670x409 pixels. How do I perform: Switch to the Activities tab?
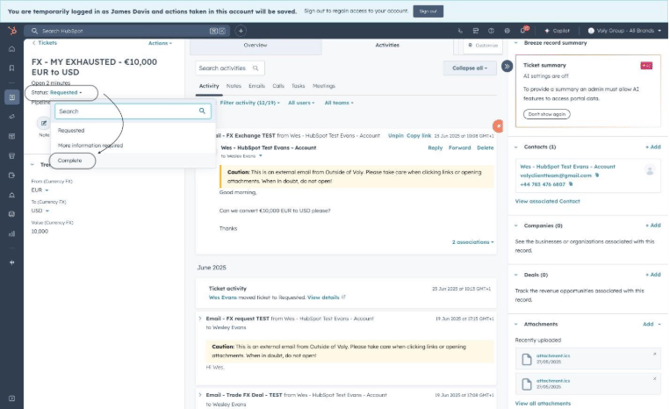tap(387, 45)
